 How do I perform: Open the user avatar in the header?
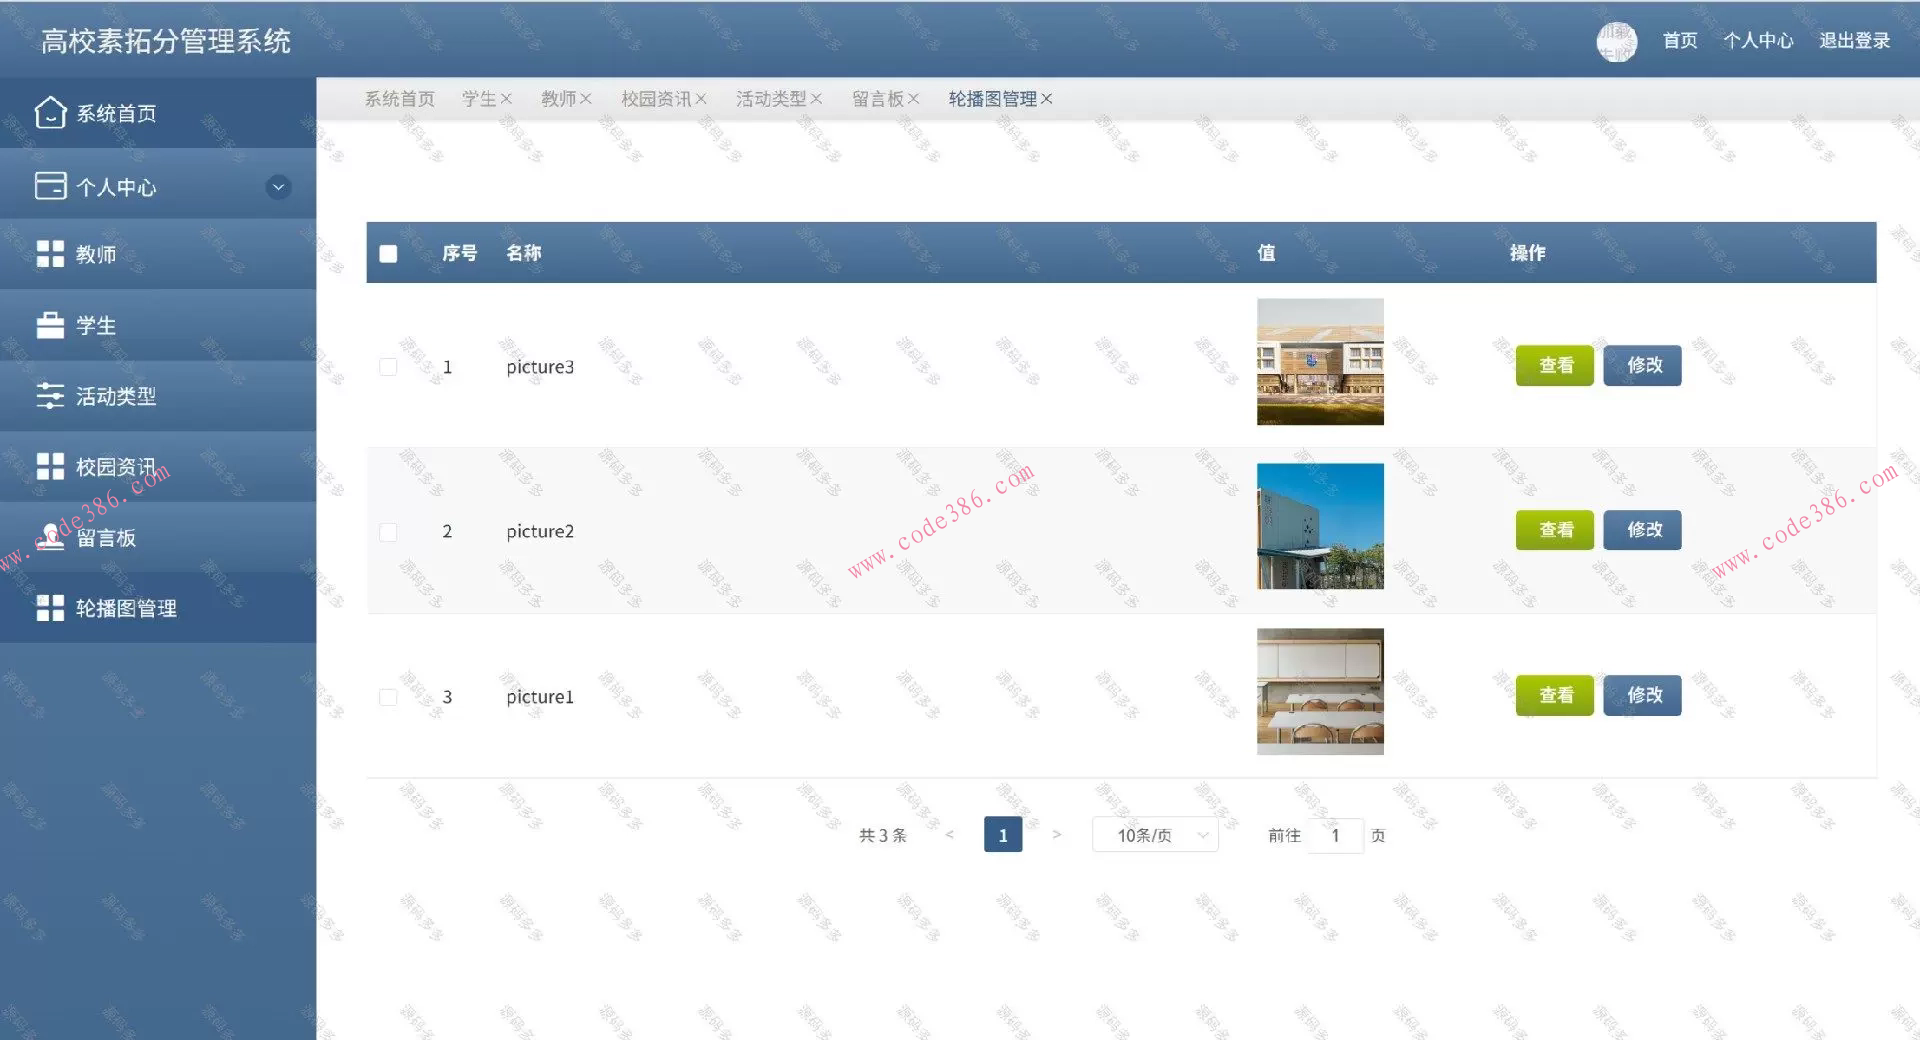[1616, 41]
